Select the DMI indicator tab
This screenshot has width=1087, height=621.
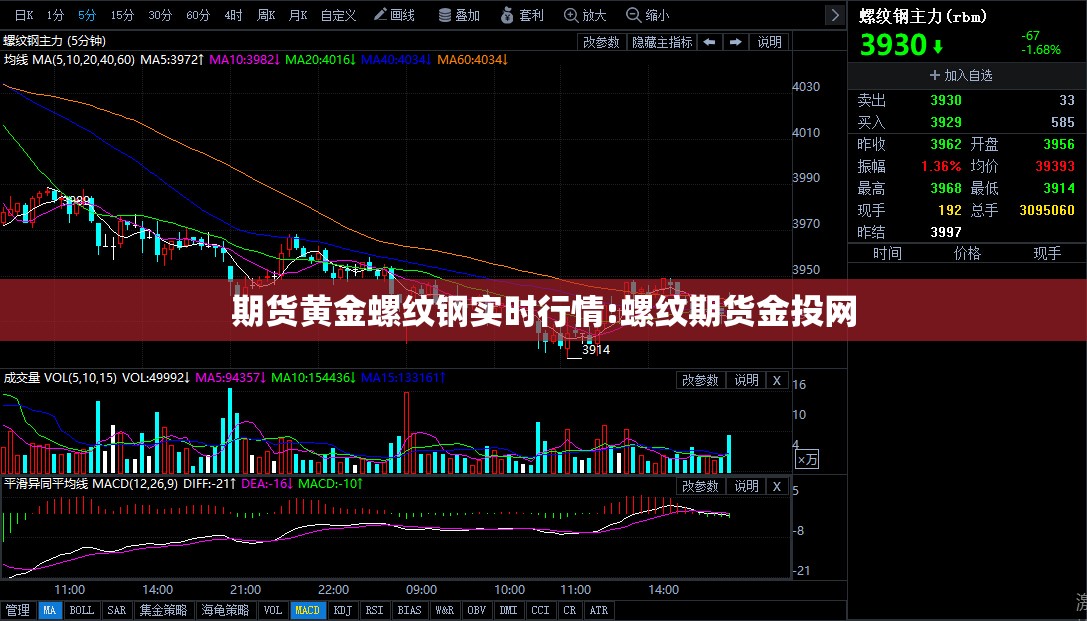508,610
